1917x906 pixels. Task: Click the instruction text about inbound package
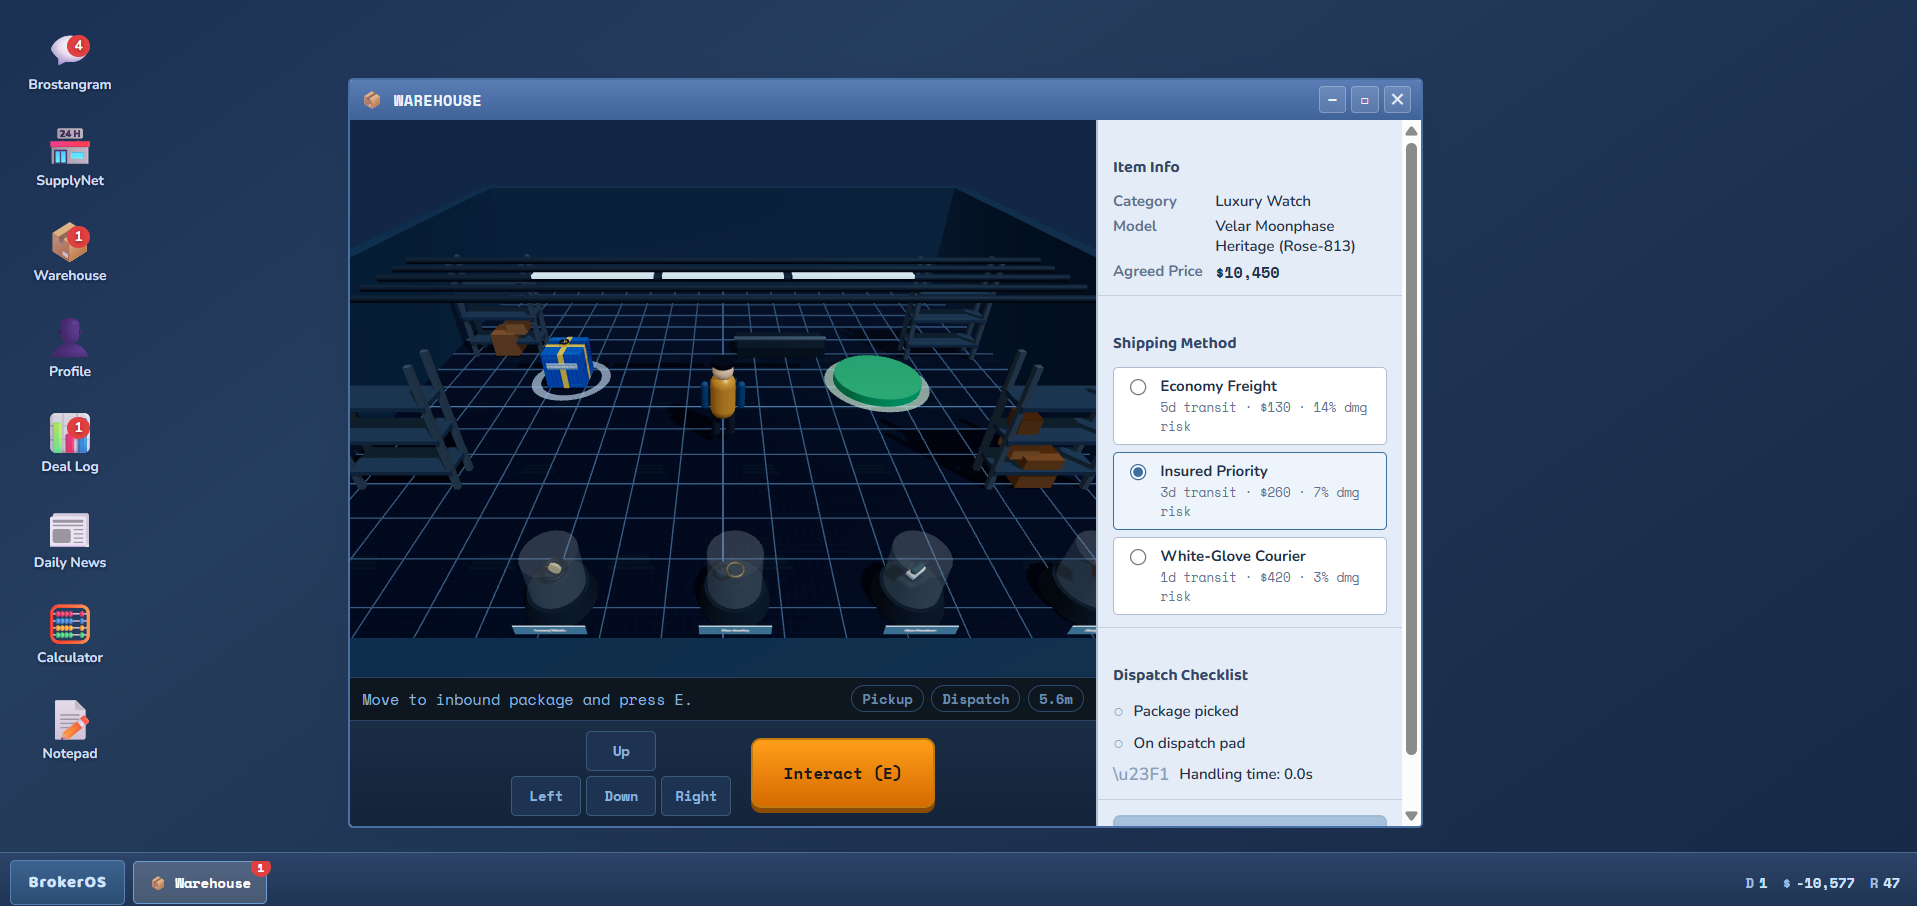click(526, 700)
